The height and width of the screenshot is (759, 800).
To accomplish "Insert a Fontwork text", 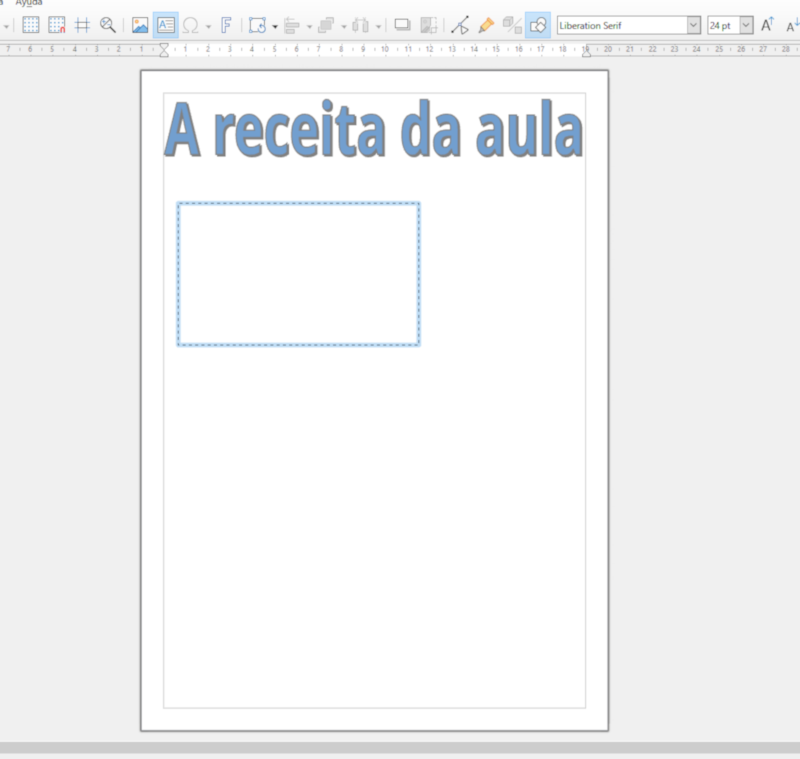I will pos(228,25).
